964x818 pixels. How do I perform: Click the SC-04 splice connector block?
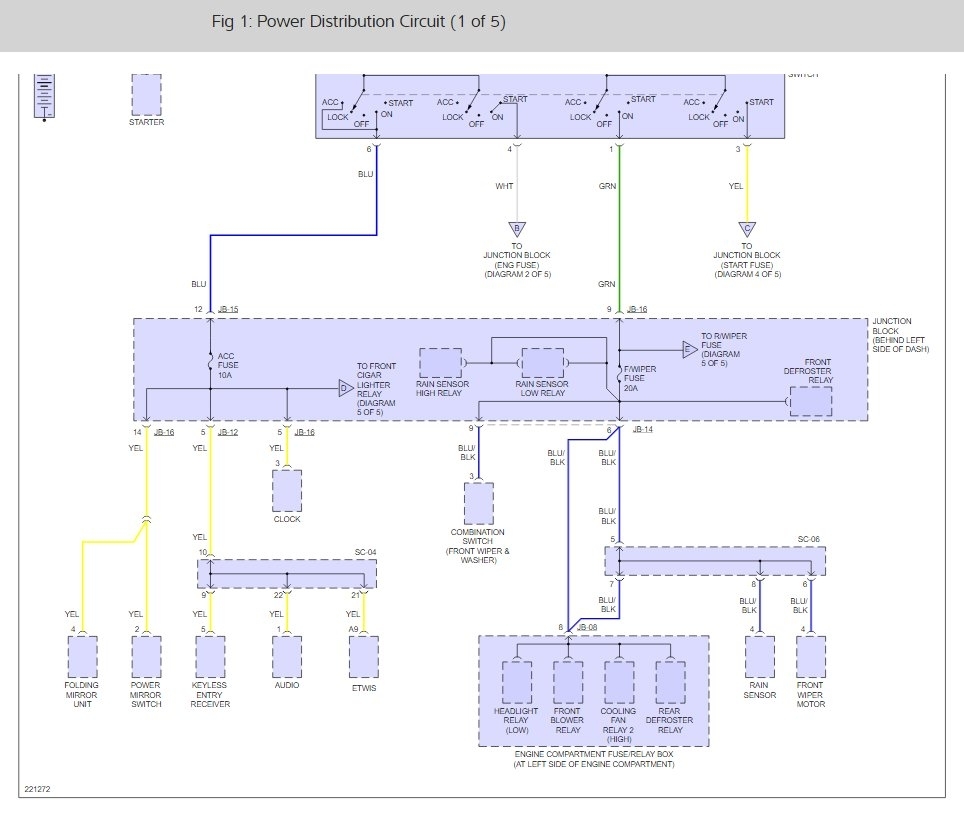coord(287,574)
